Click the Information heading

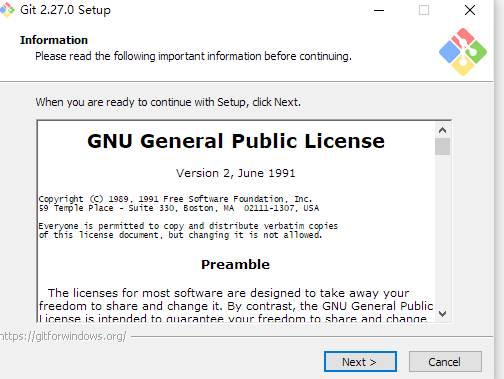pos(54,40)
